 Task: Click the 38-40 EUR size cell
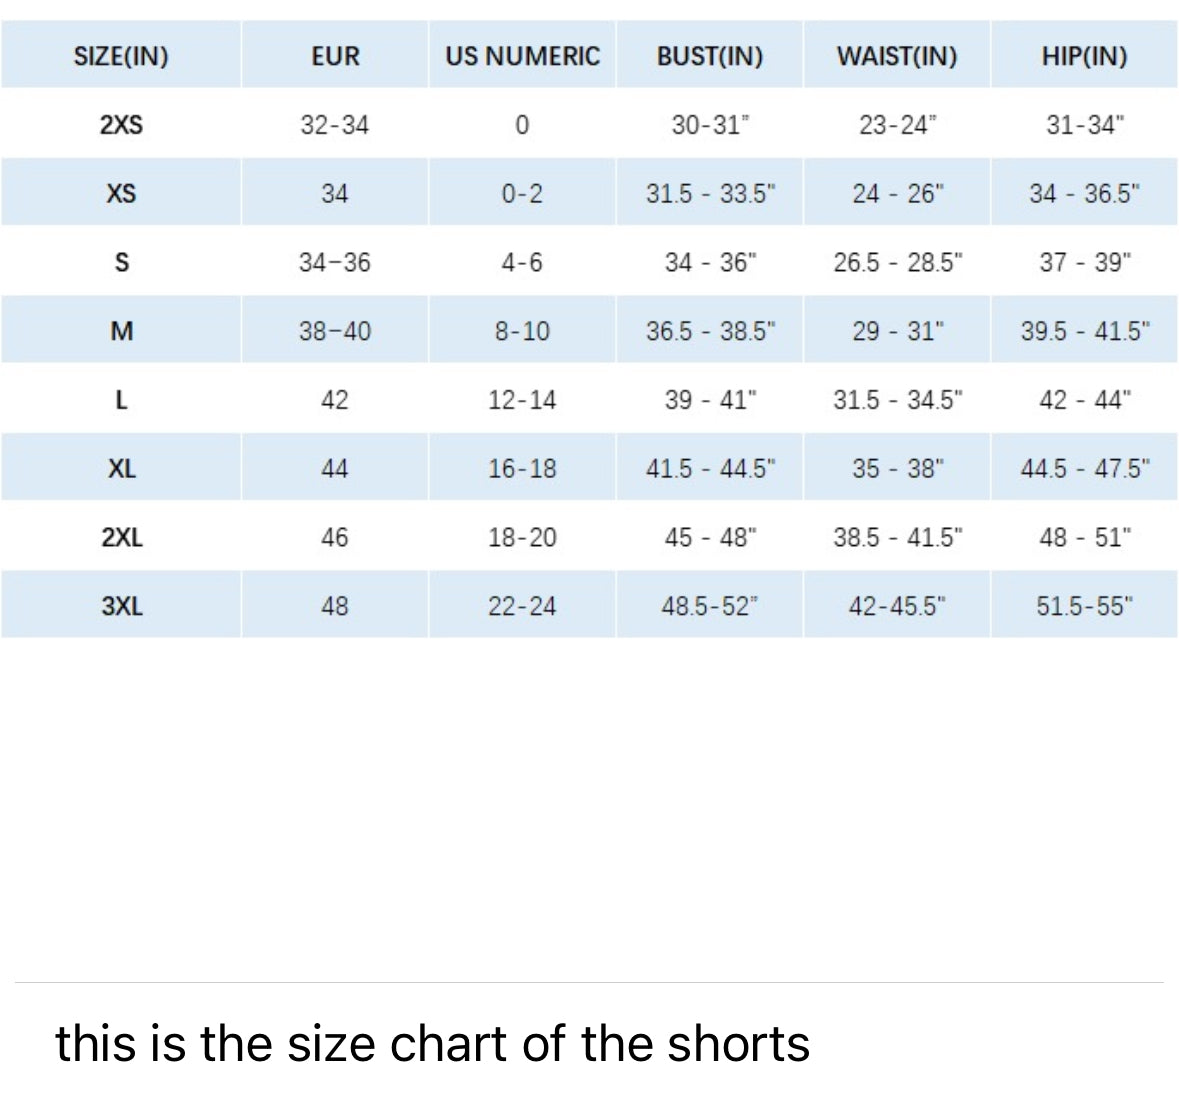click(335, 331)
